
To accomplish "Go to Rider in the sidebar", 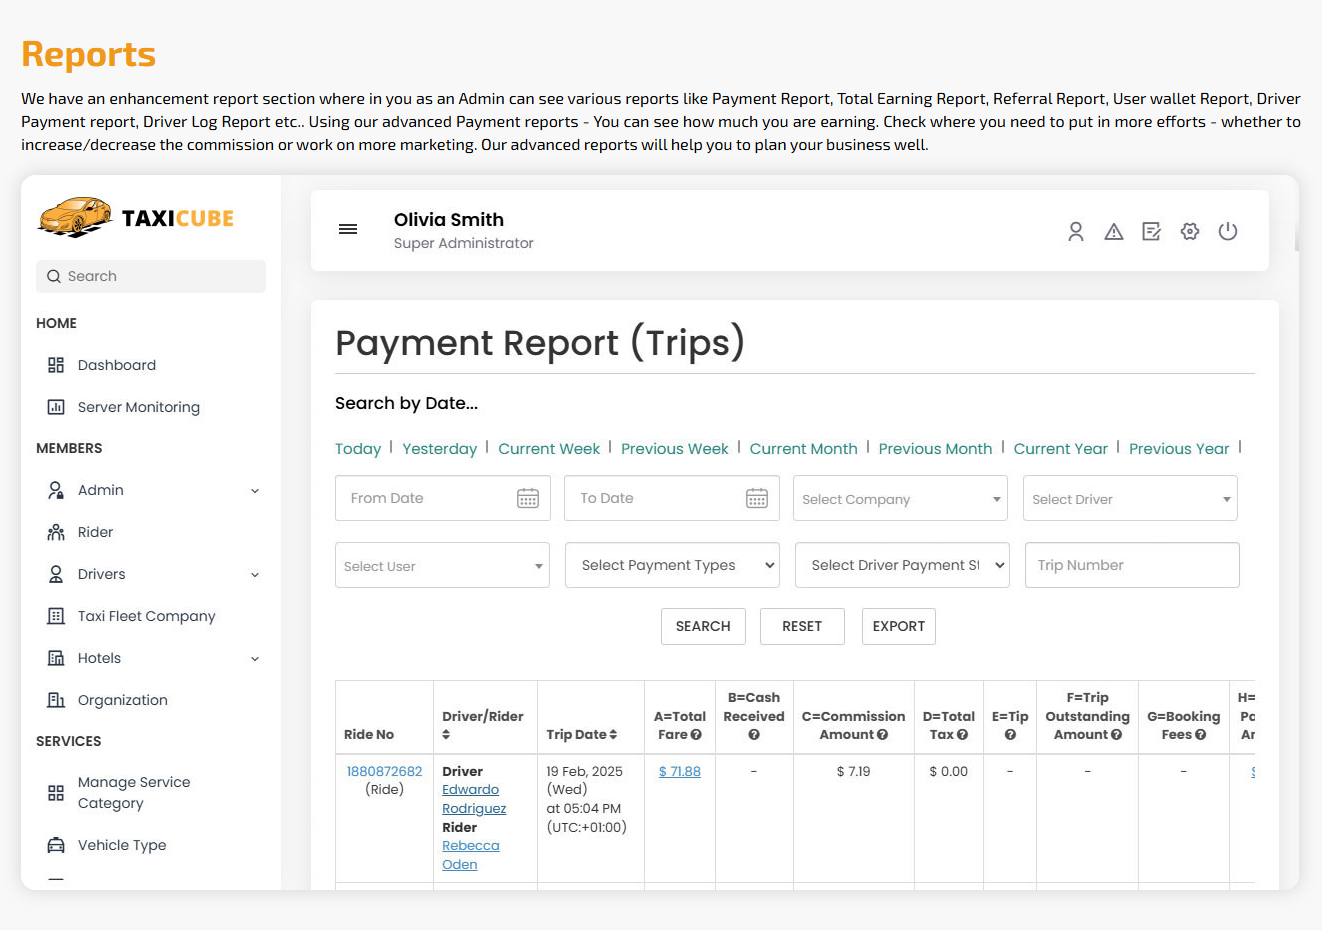I will 95,532.
